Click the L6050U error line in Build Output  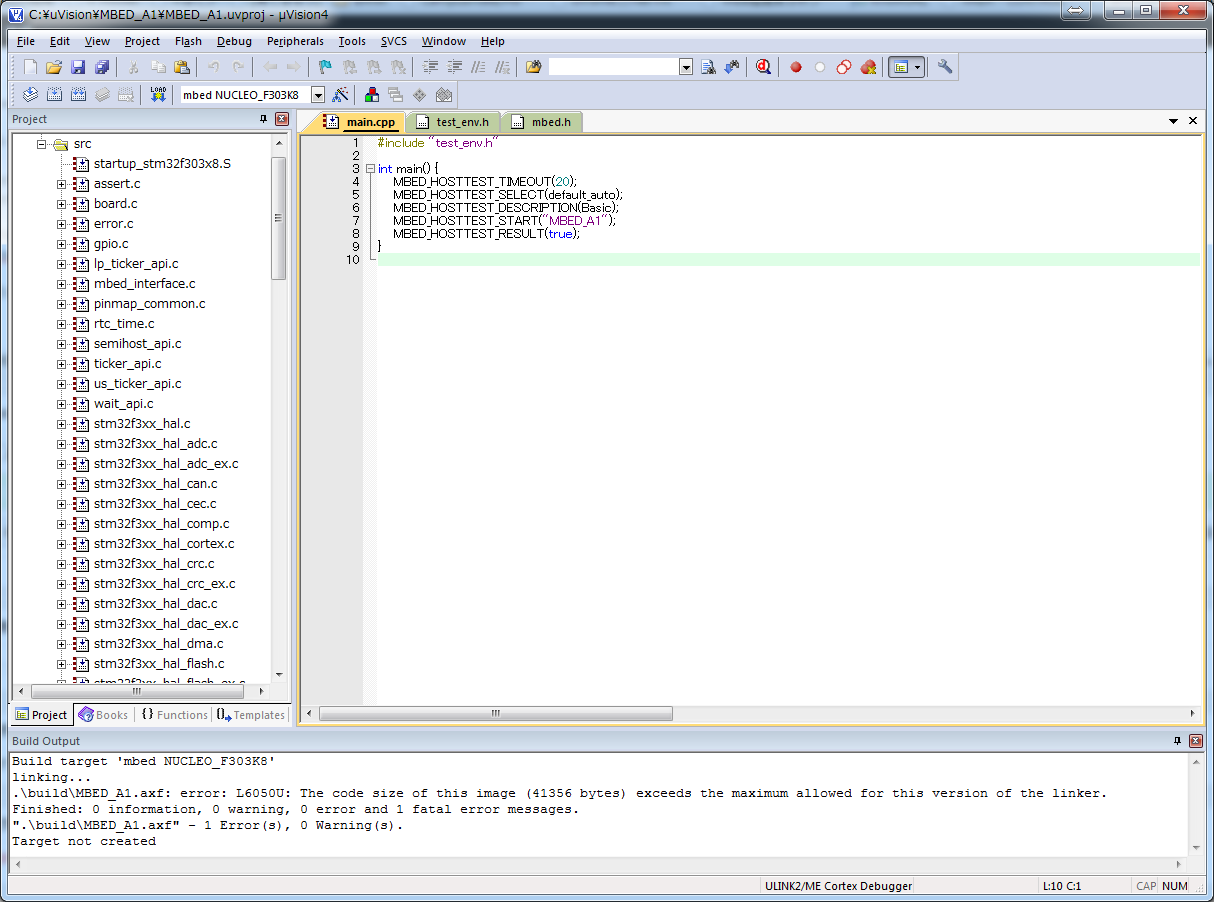[x=560, y=793]
